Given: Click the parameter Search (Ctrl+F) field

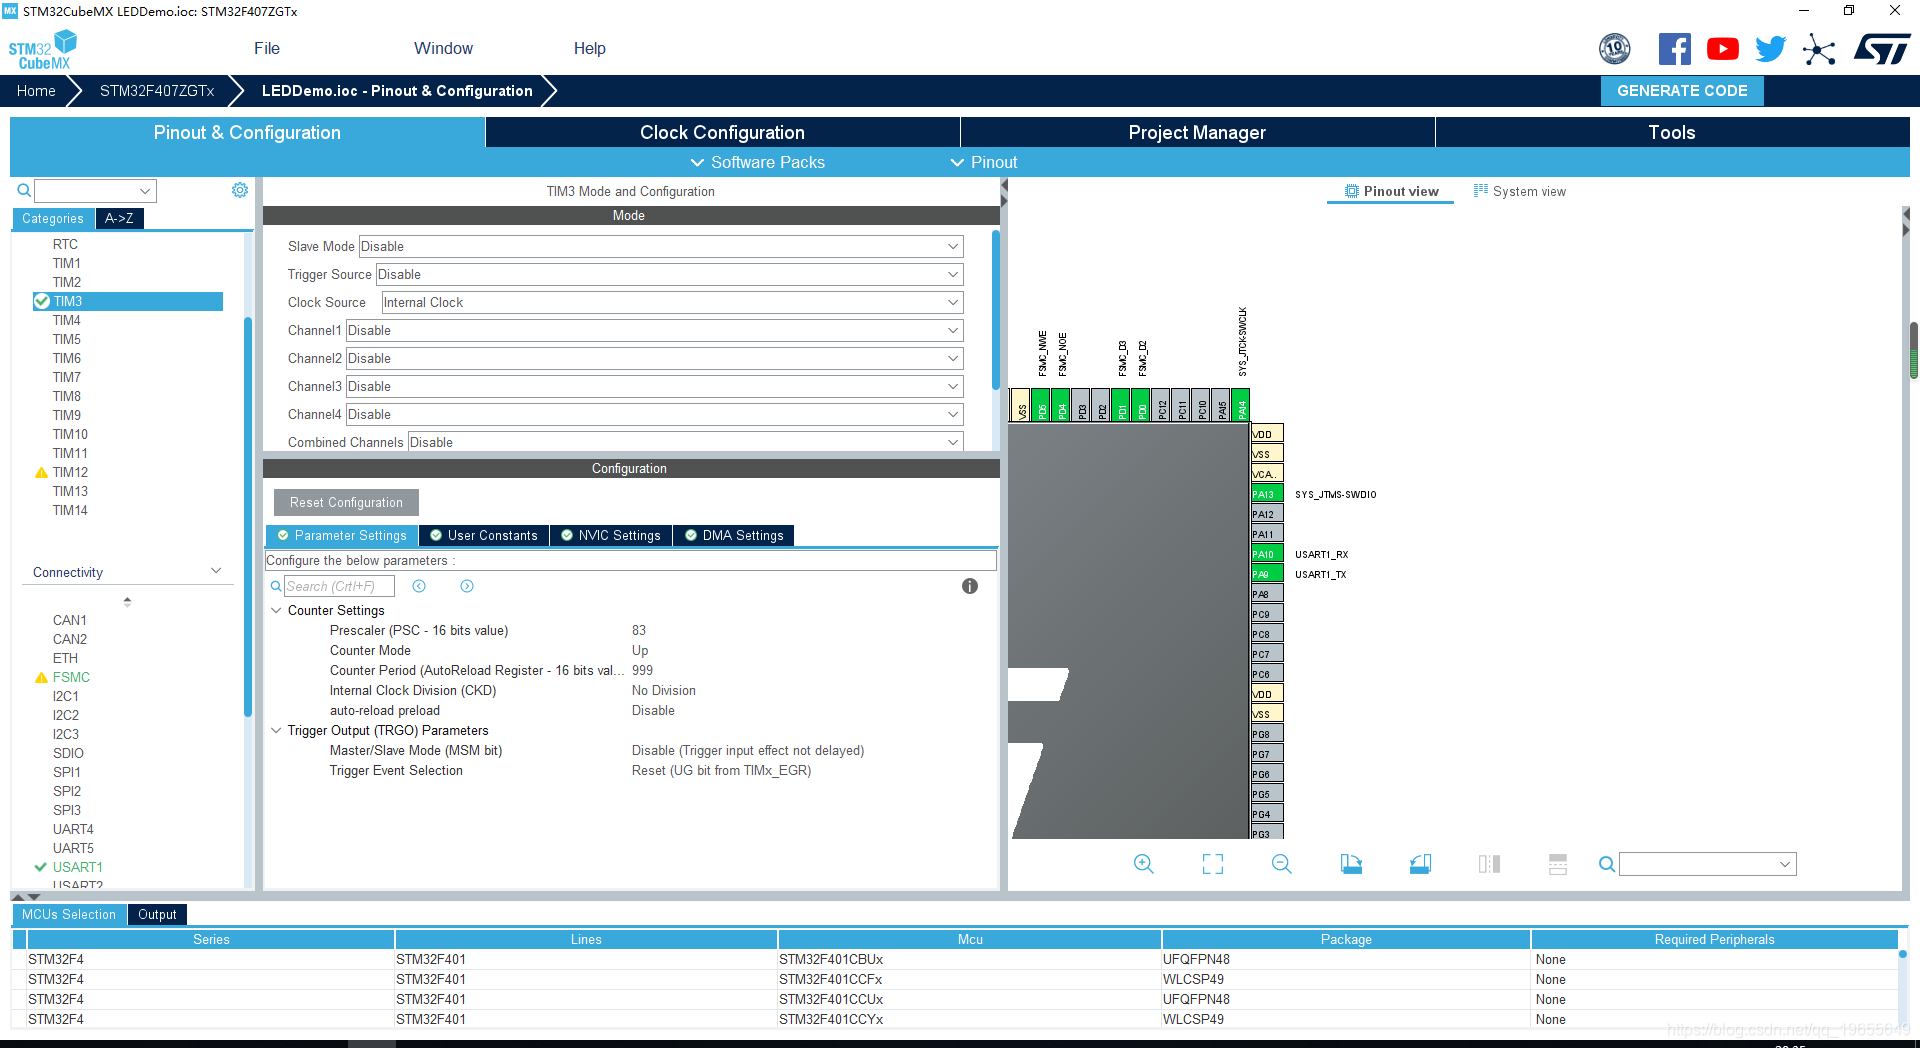Looking at the screenshot, I should (x=339, y=586).
